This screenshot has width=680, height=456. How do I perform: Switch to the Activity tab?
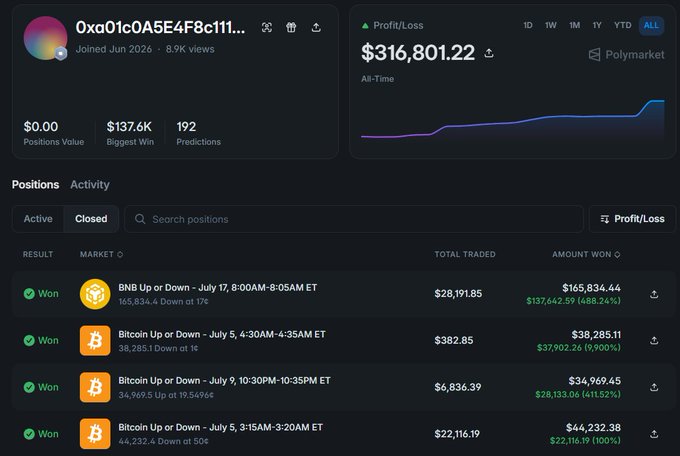(90, 184)
